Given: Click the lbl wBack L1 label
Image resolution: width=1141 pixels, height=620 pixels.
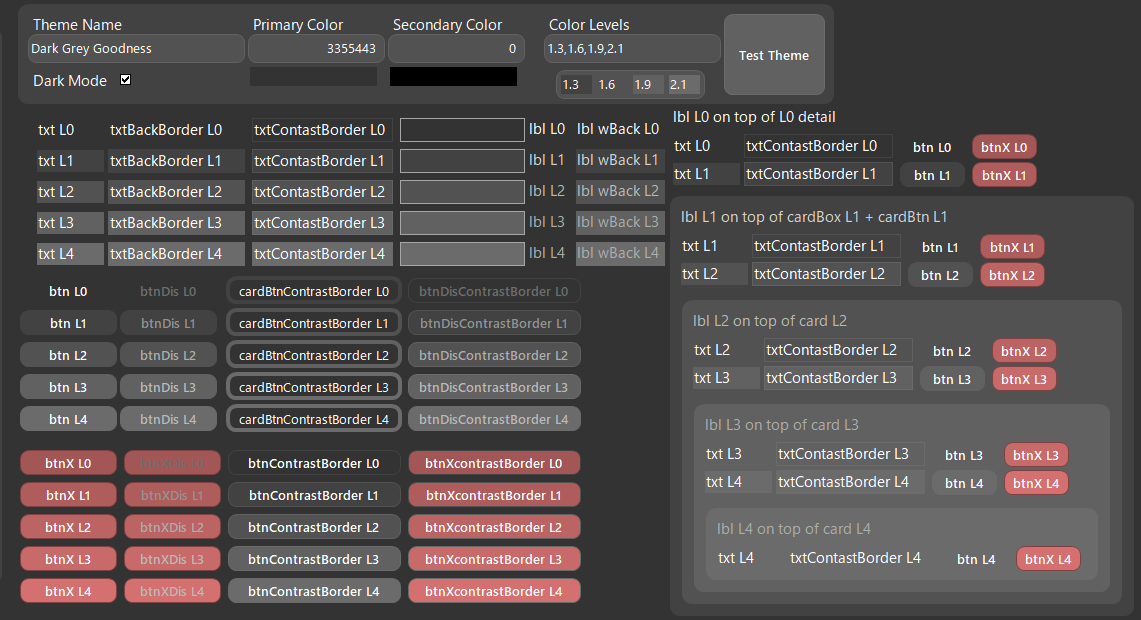Looking at the screenshot, I should point(618,160).
